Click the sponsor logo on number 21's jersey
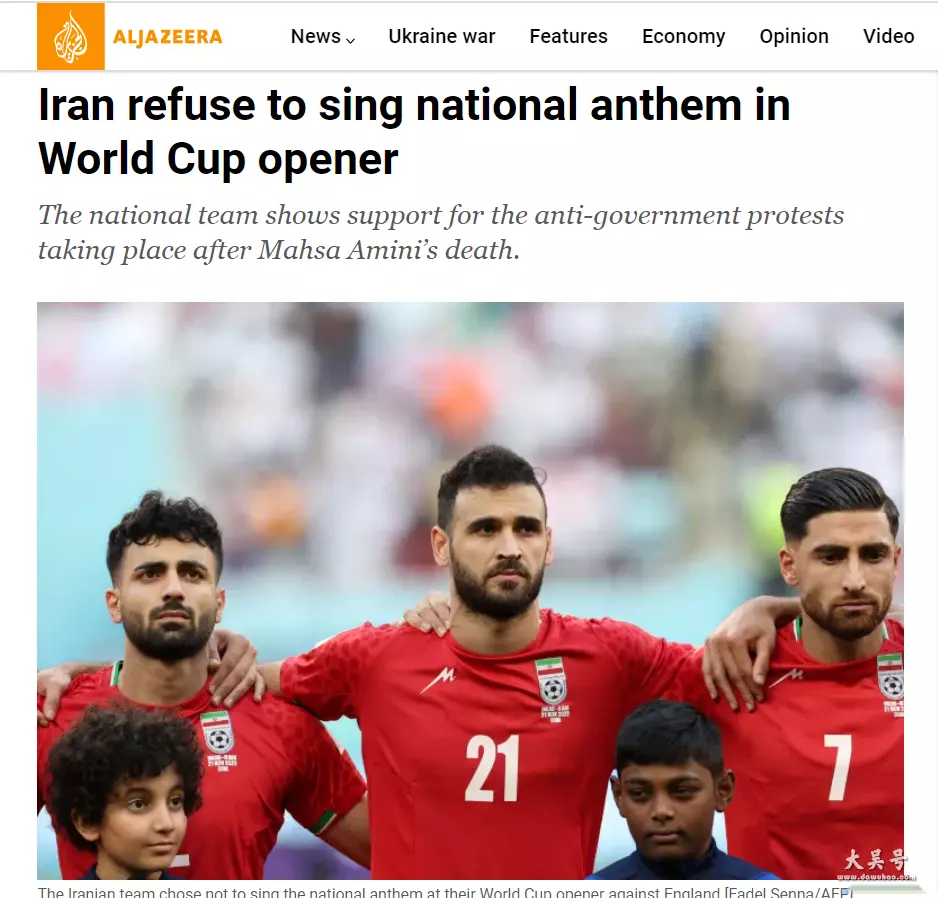This screenshot has height=898, width=938. [438, 680]
